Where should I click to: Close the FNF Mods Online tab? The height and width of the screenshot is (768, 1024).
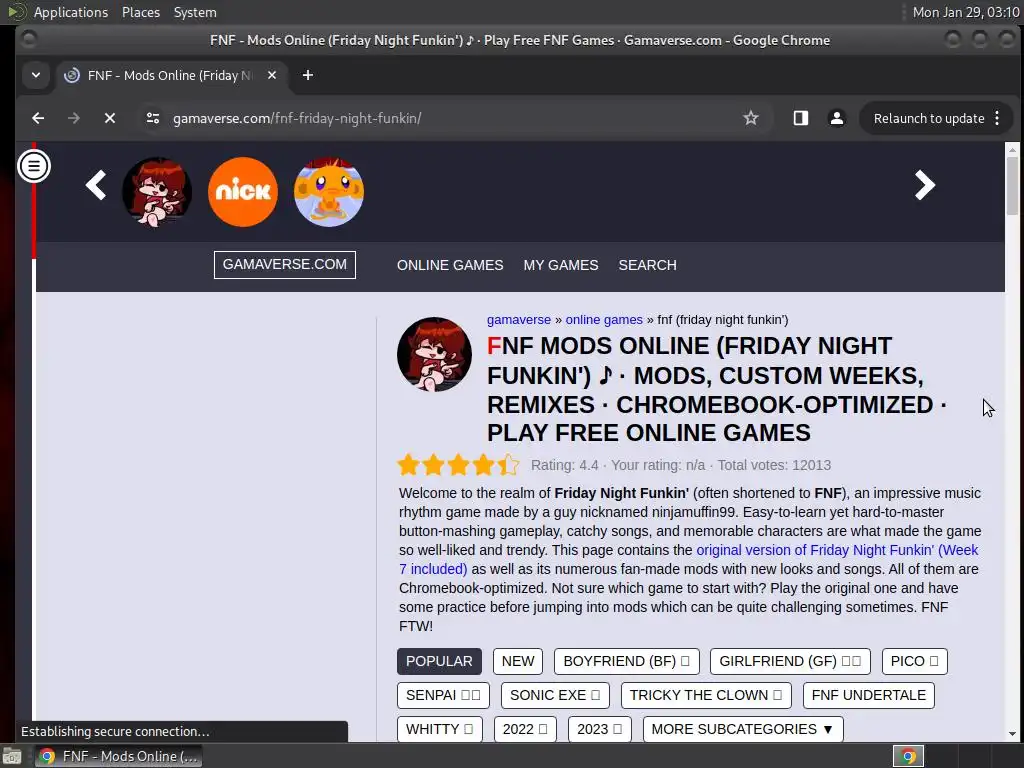[272, 75]
